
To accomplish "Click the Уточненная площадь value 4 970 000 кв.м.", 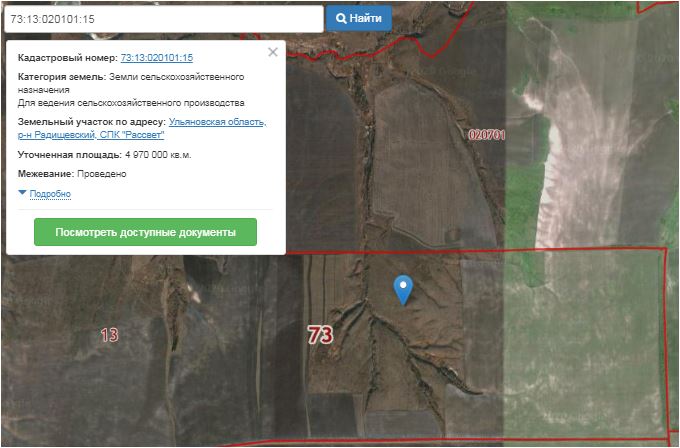I will [x=158, y=155].
